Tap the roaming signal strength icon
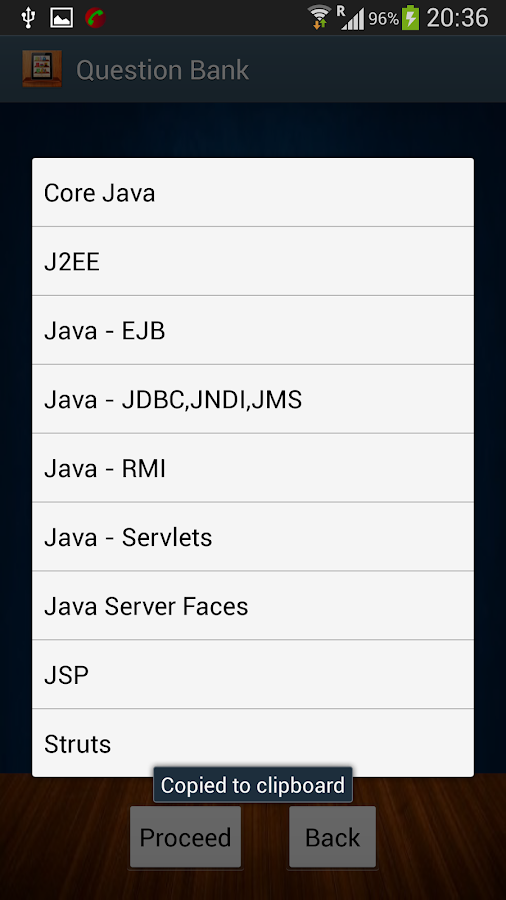 (351, 17)
